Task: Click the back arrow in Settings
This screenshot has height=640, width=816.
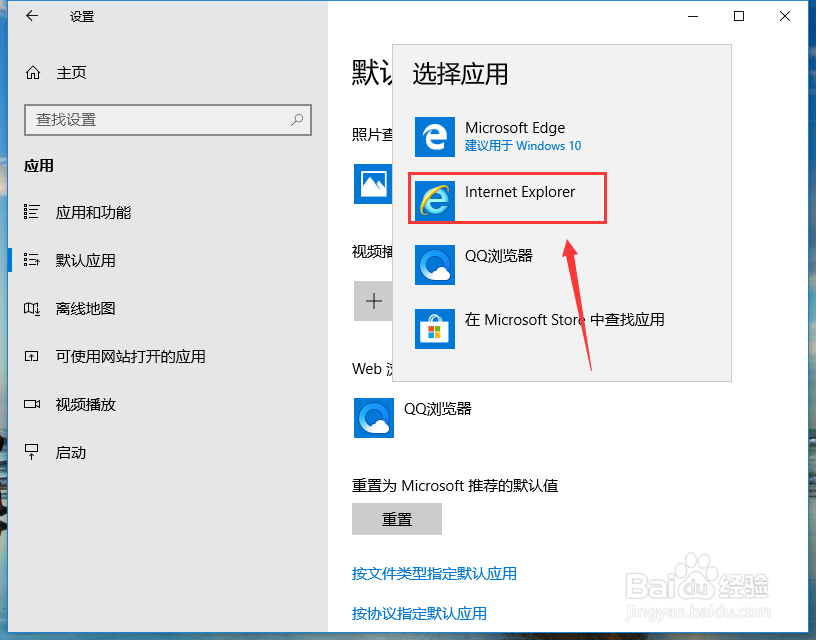Action: click(x=32, y=16)
